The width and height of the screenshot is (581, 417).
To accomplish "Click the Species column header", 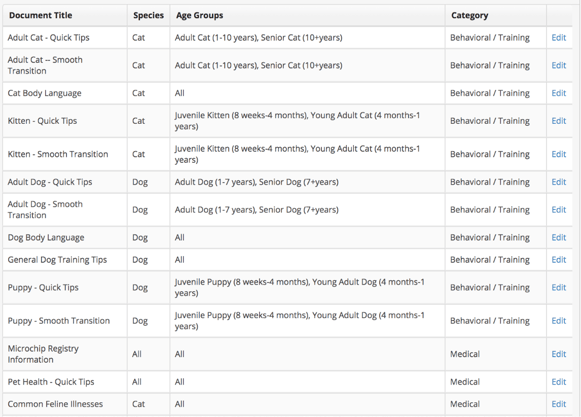I will (148, 16).
